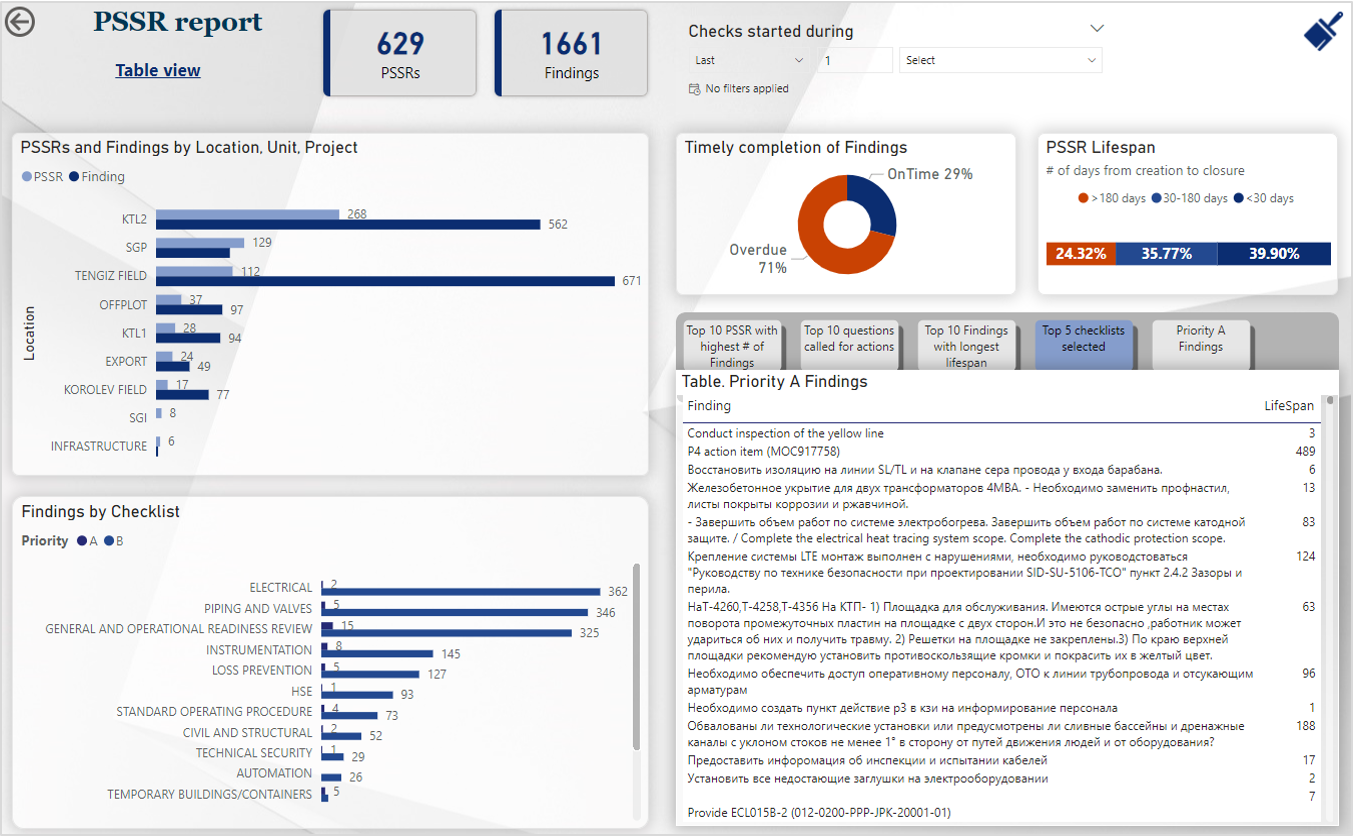Click the Priority A Findings table scrollbar
The height and width of the screenshot is (837, 1353).
coord(1330,402)
